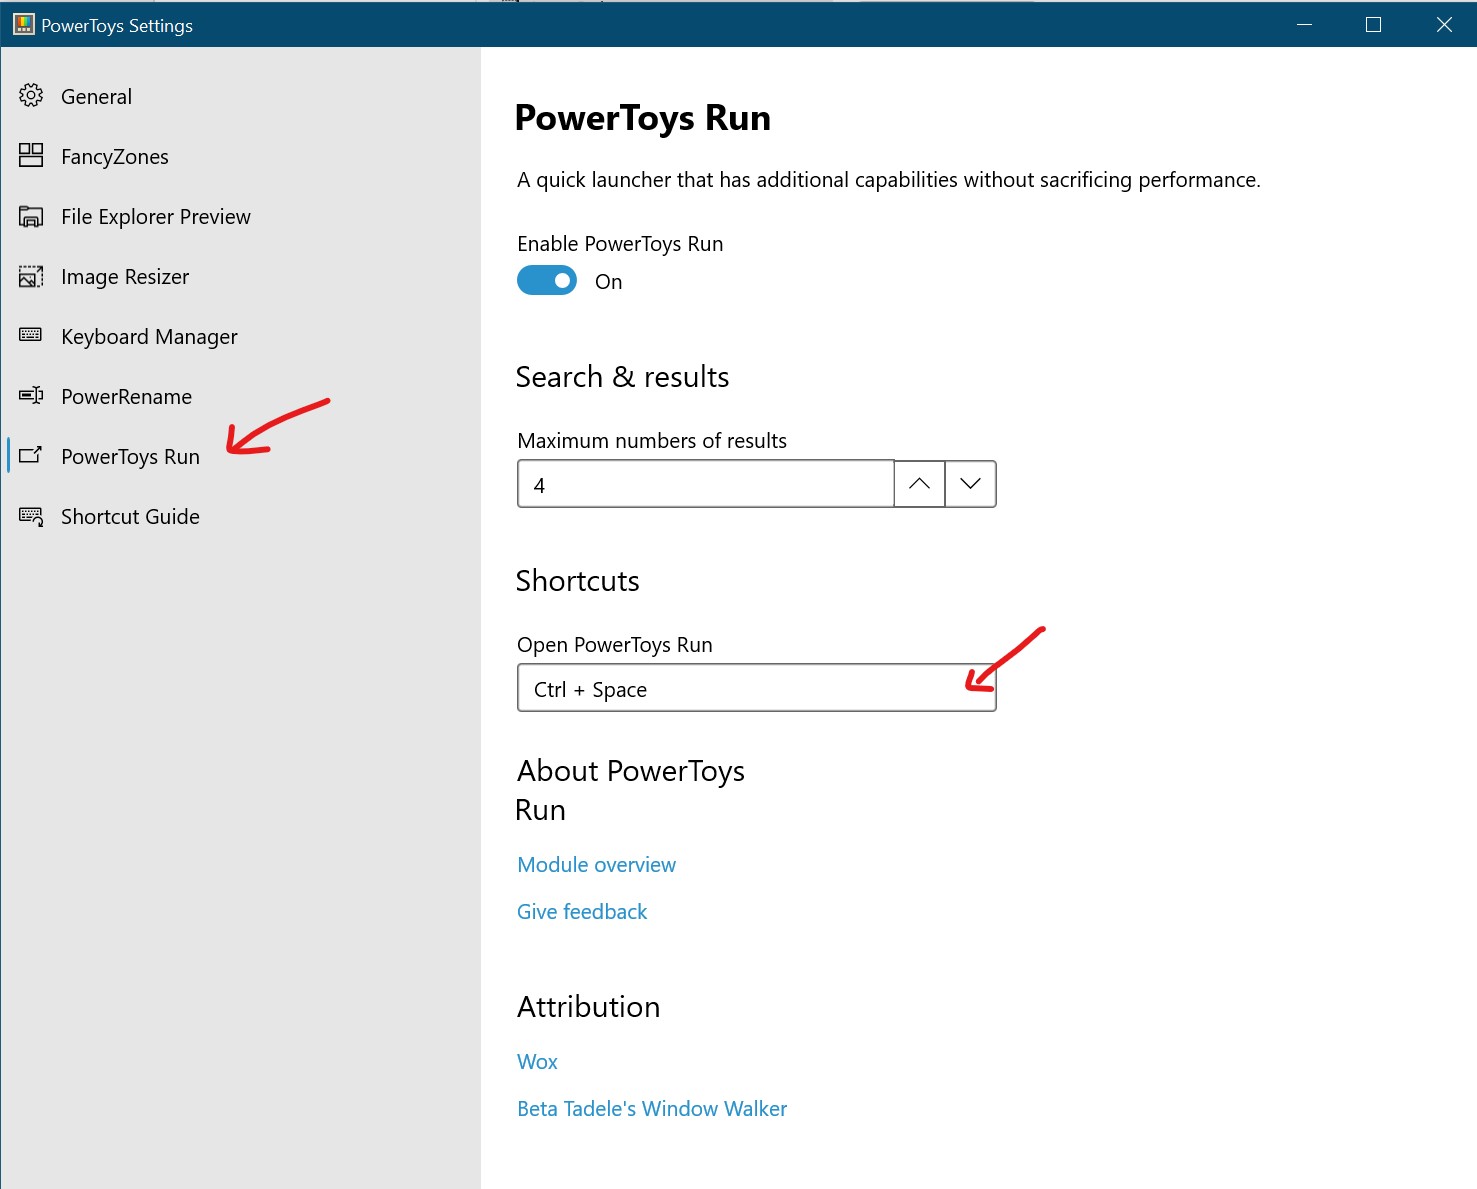
Task: Decrease maximum results with down arrow
Action: tap(970, 484)
